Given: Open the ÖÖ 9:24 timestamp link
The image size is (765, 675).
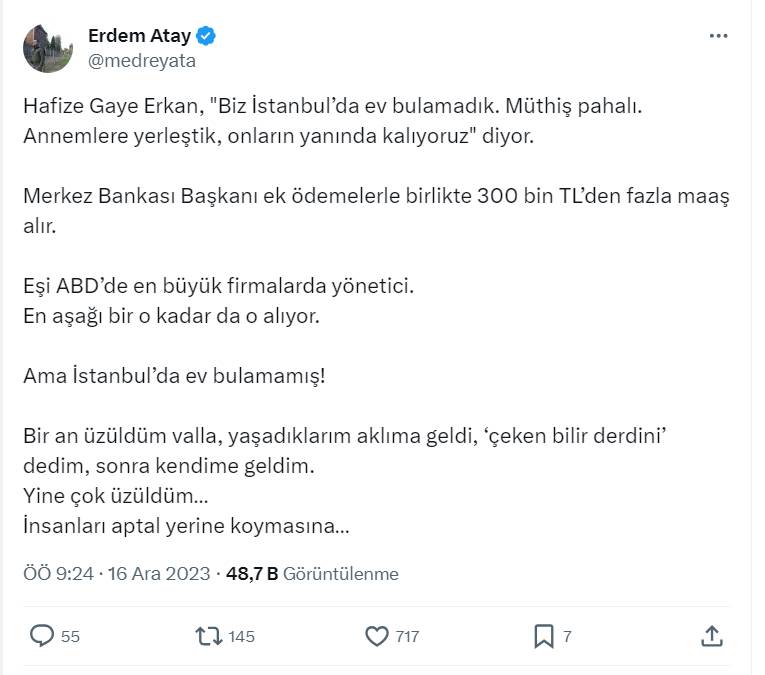Looking at the screenshot, I should (x=58, y=574).
